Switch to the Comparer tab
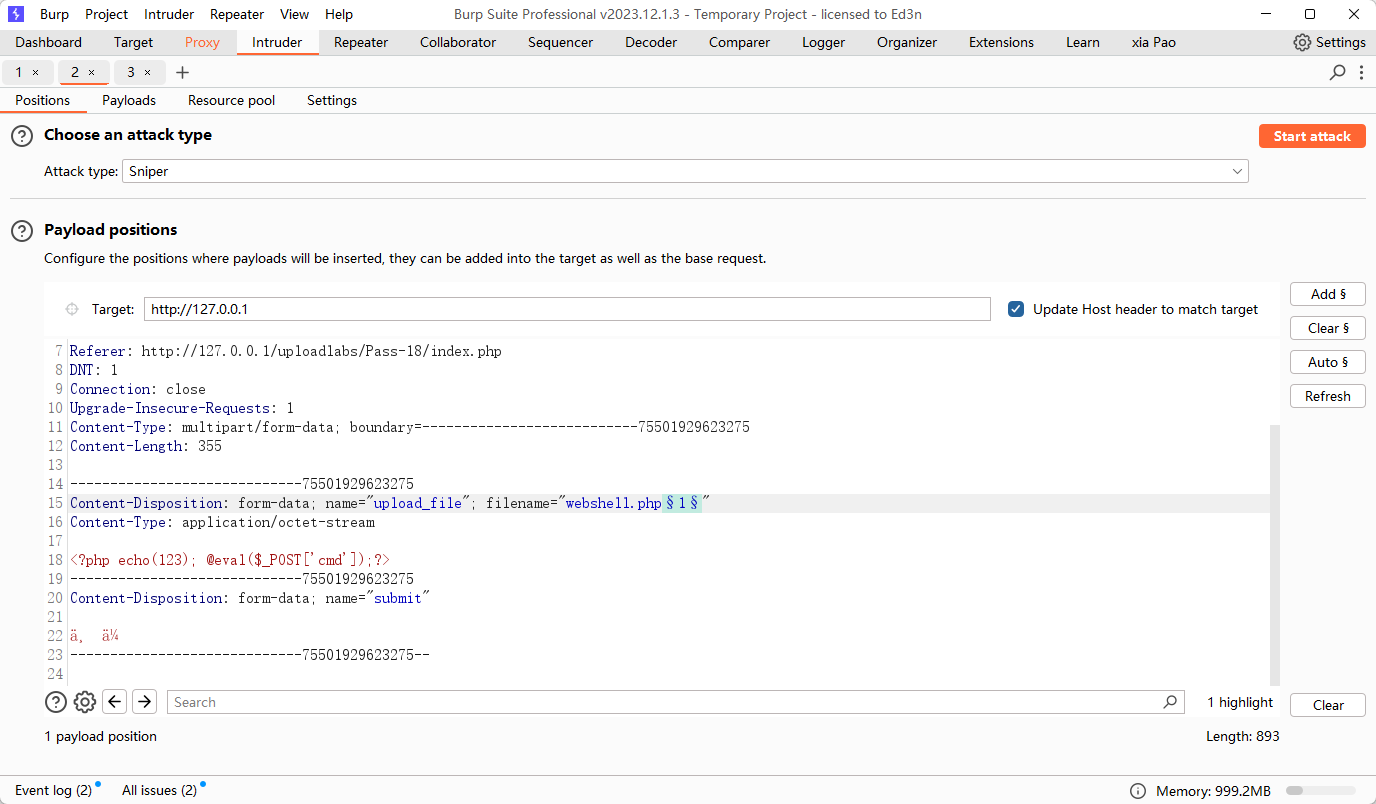 (x=739, y=42)
